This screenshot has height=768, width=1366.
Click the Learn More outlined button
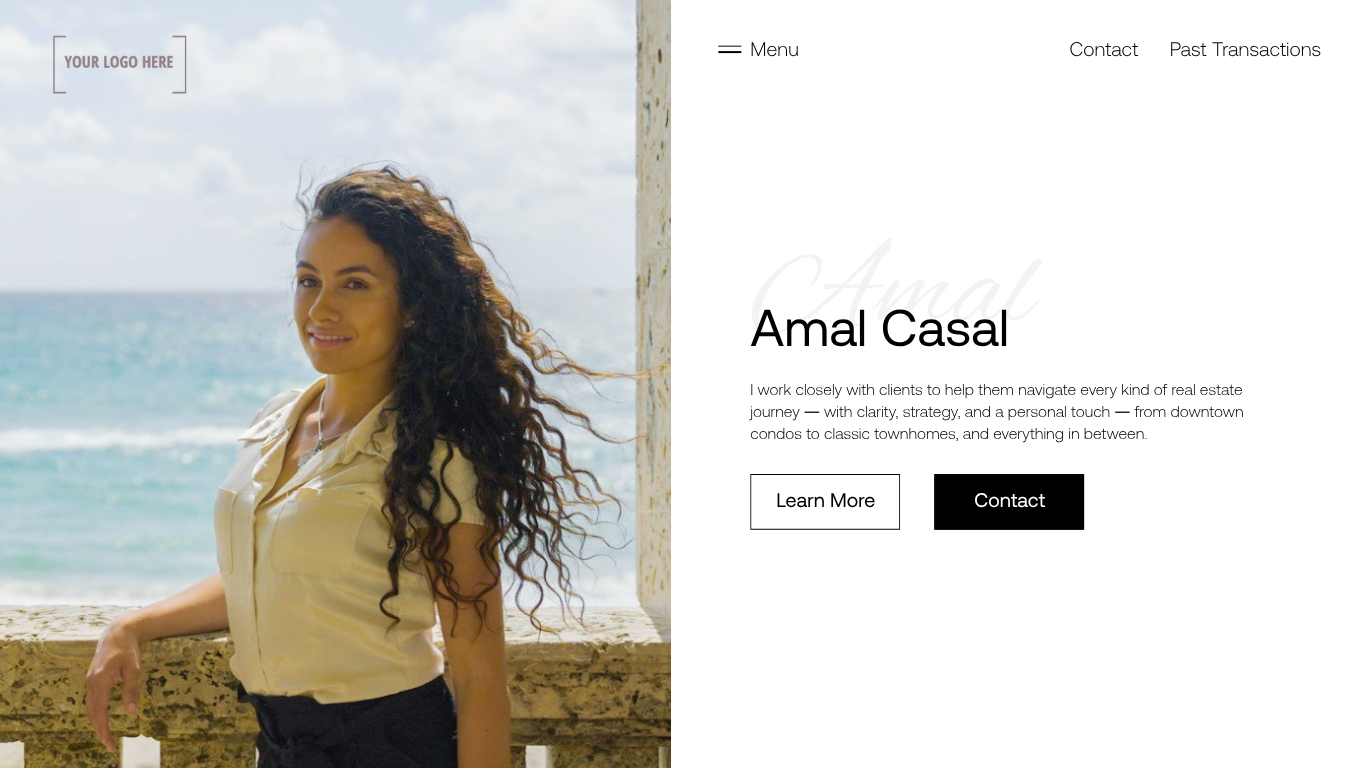(825, 502)
